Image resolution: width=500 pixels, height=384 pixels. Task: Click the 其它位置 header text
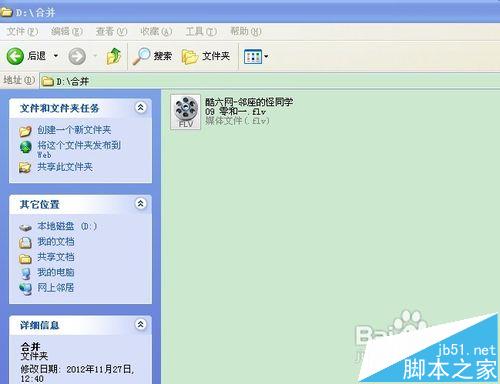[40, 204]
